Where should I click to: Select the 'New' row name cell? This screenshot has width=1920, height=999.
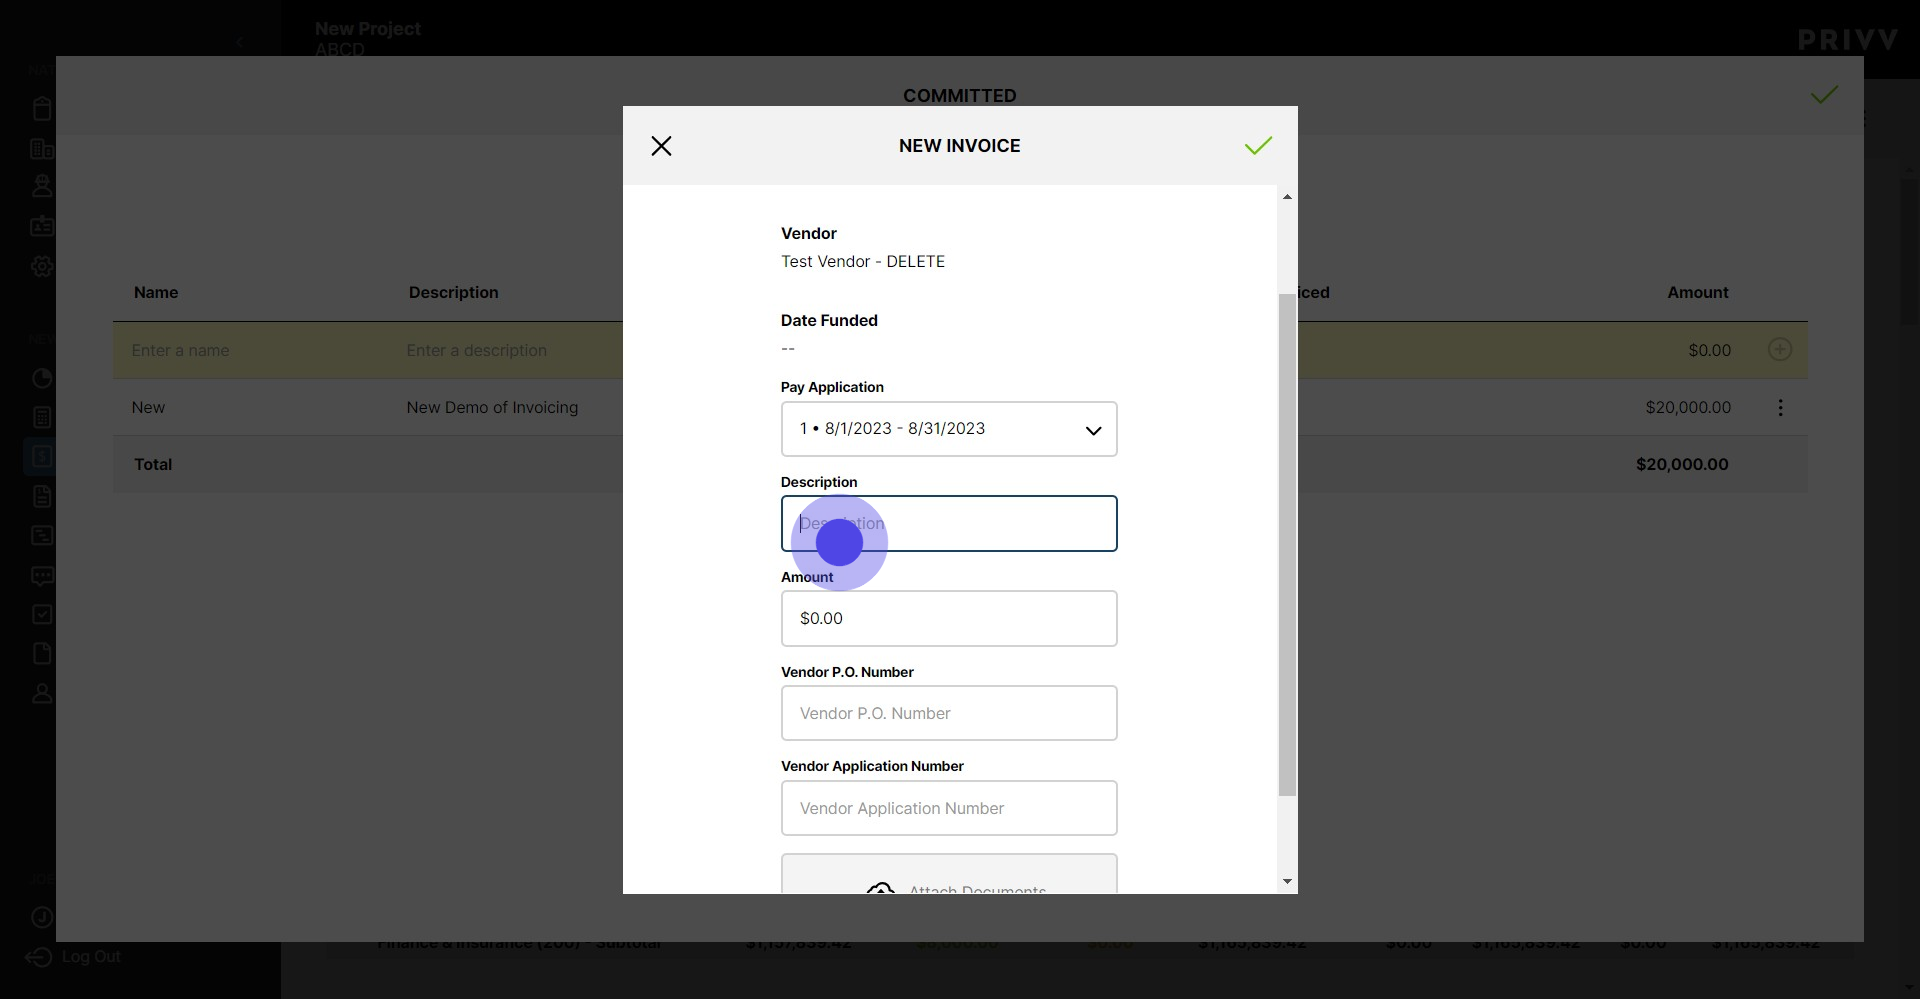coord(149,408)
